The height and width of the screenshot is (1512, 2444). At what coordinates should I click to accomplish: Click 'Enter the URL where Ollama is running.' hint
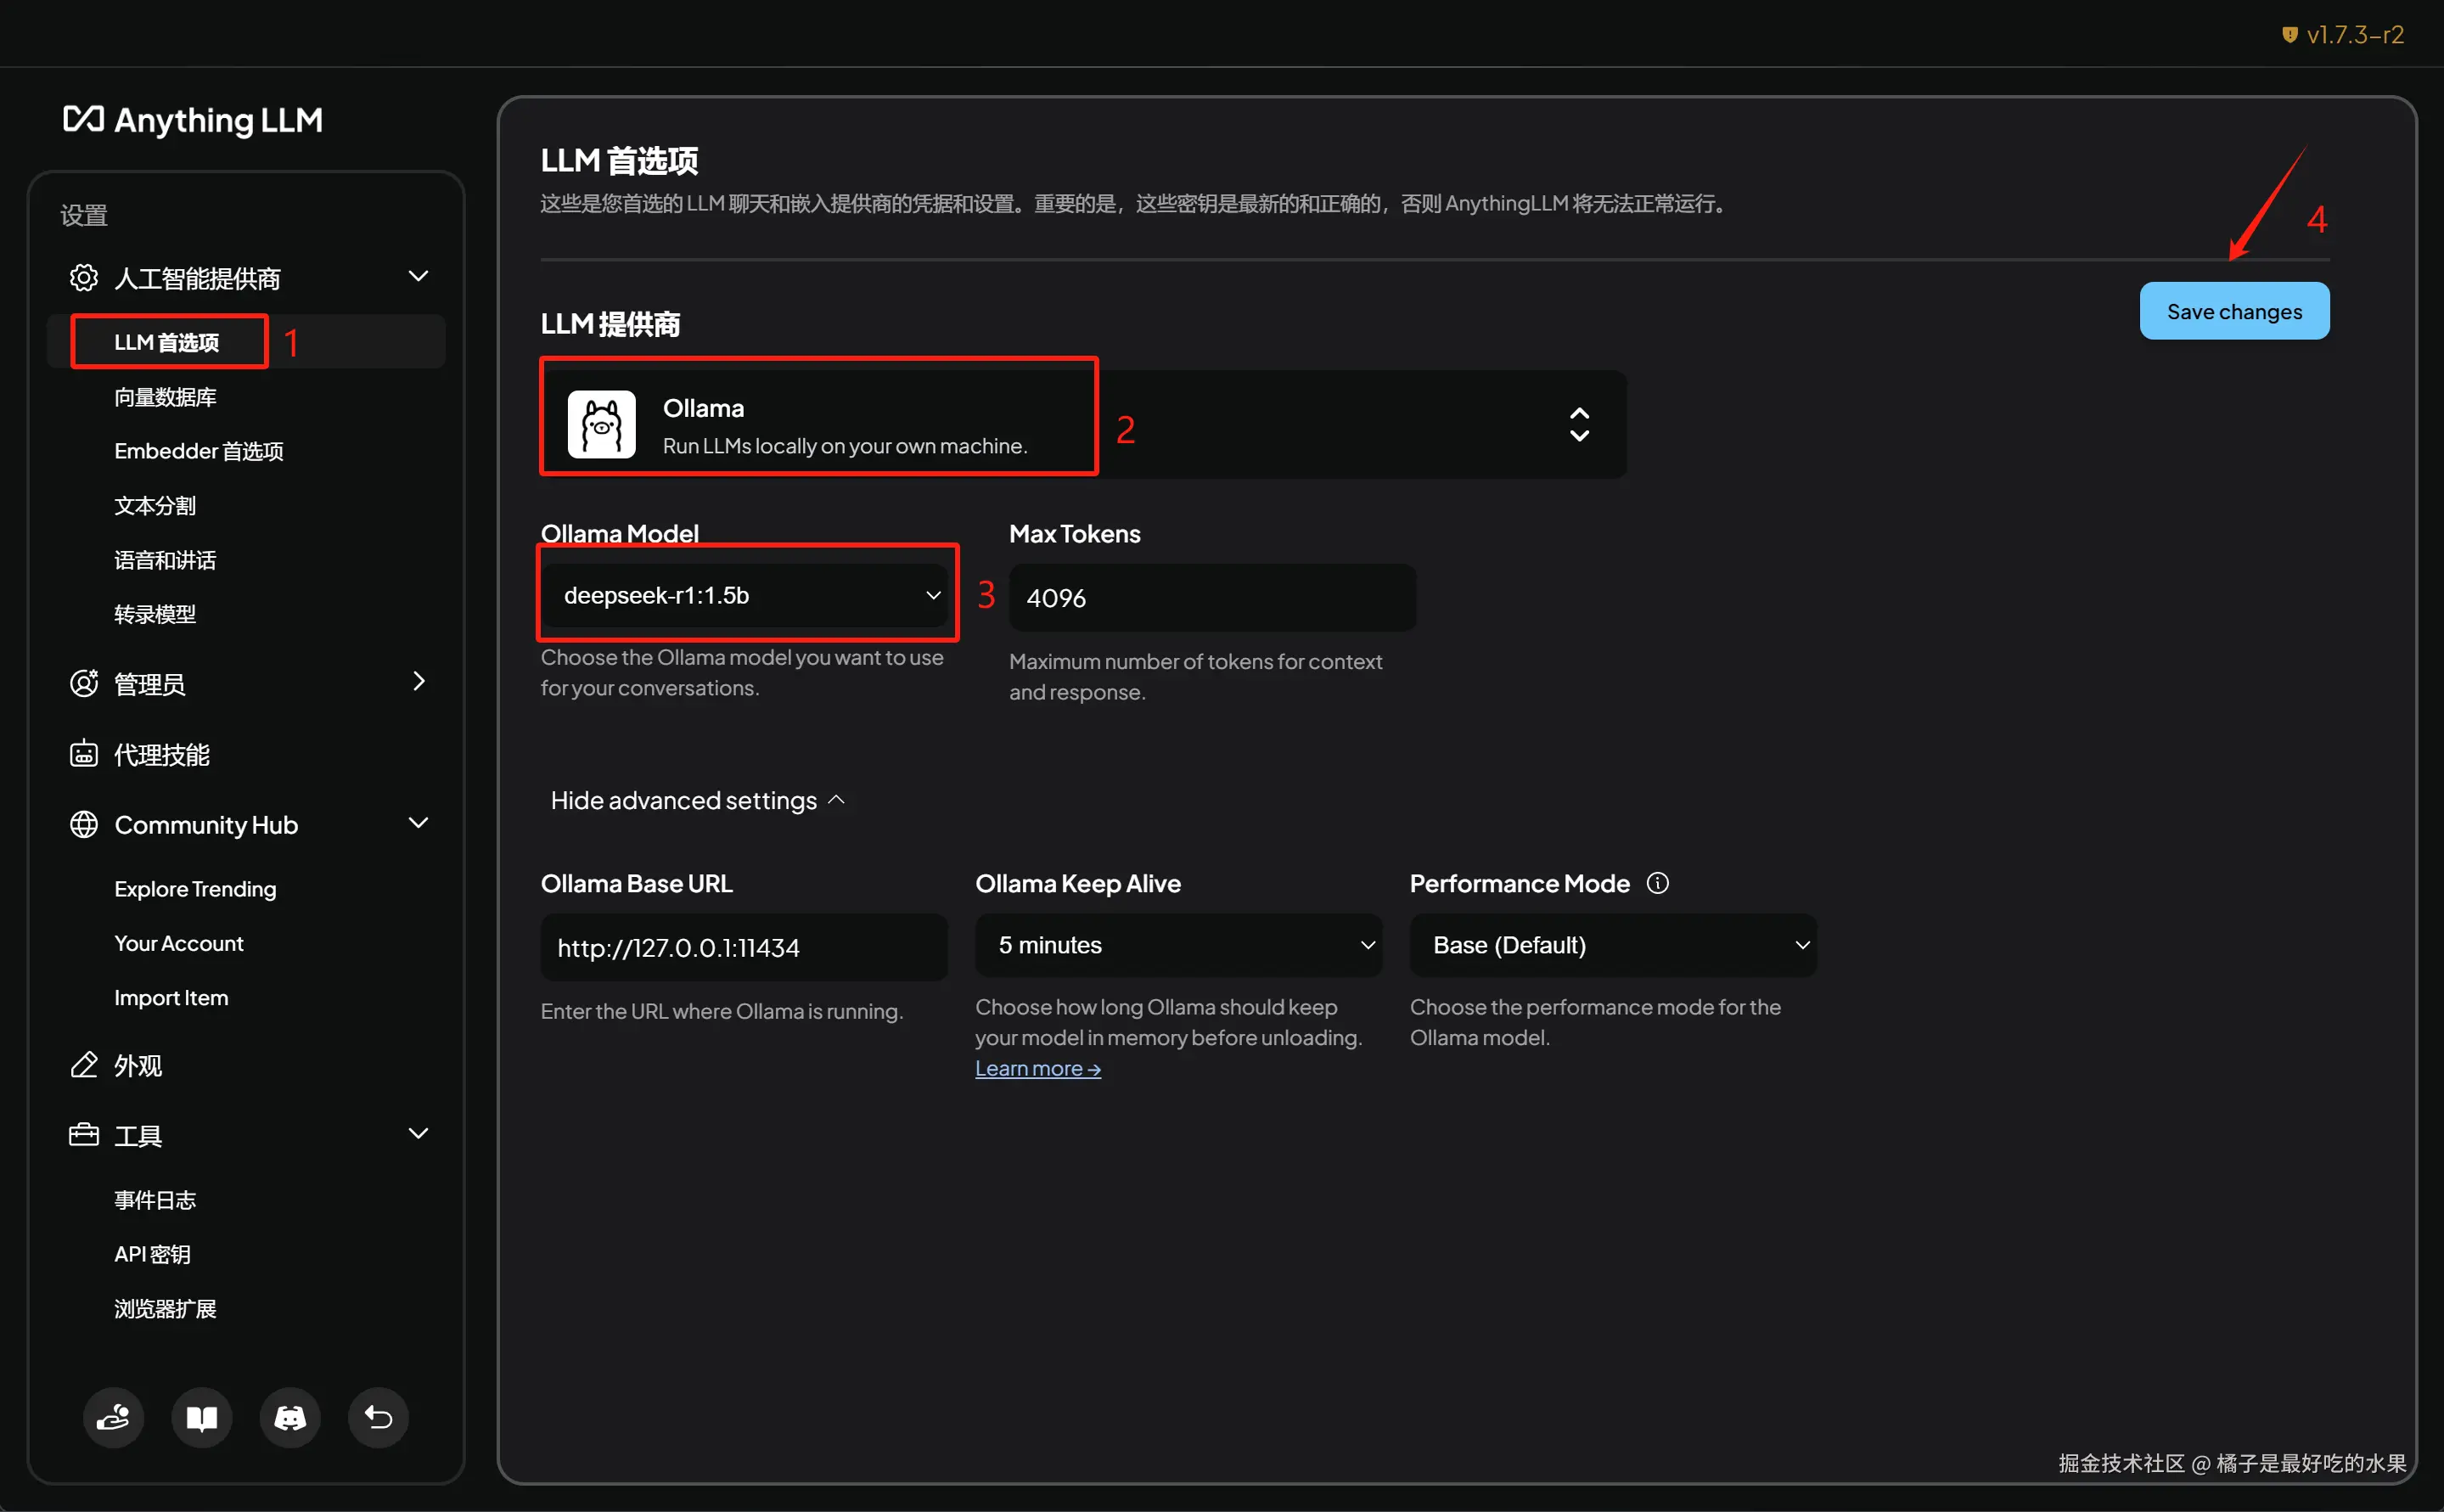722,1011
